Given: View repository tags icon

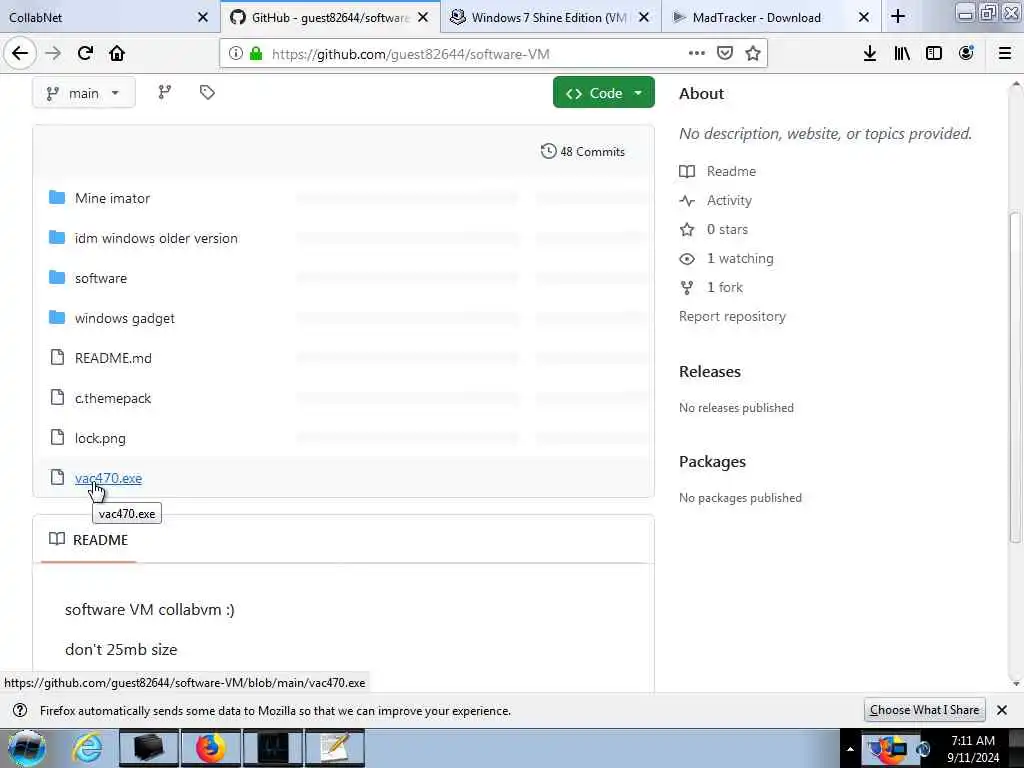Looking at the screenshot, I should [207, 93].
